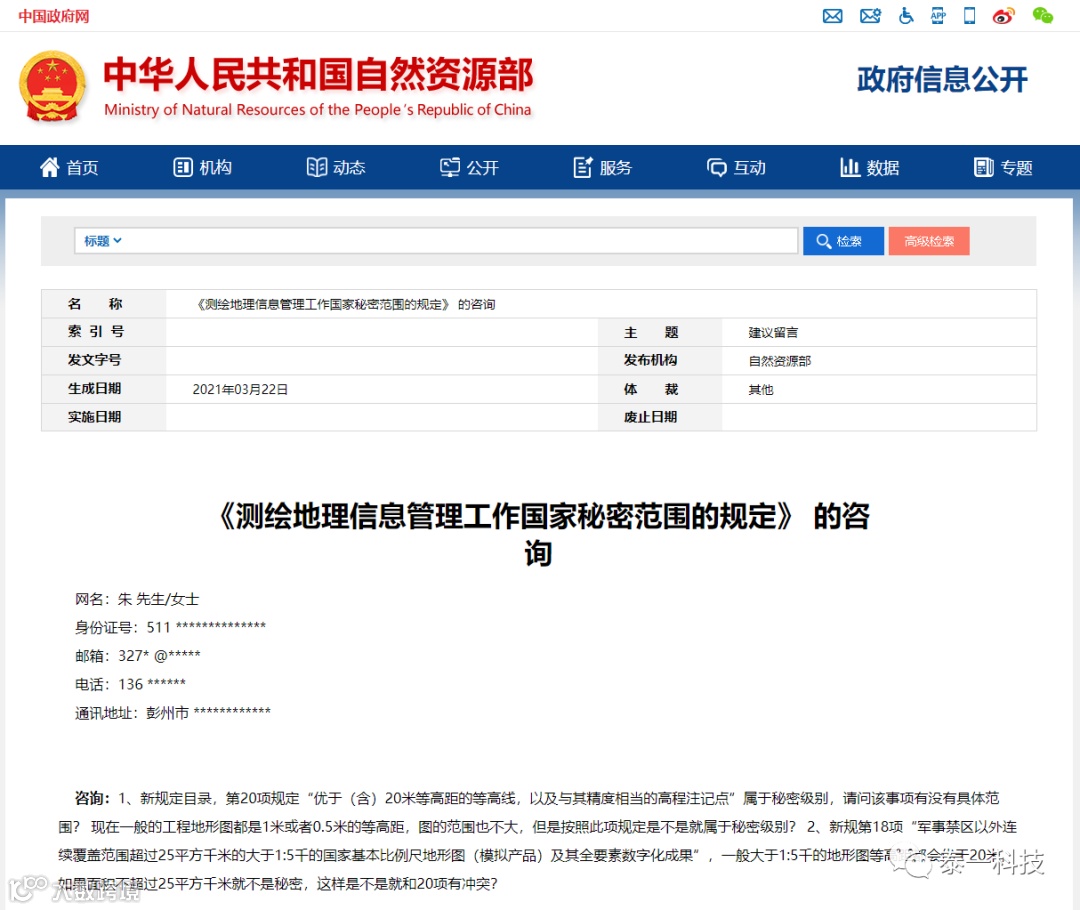Open the 公开 menu item
This screenshot has height=910, width=1080.
tap(482, 167)
